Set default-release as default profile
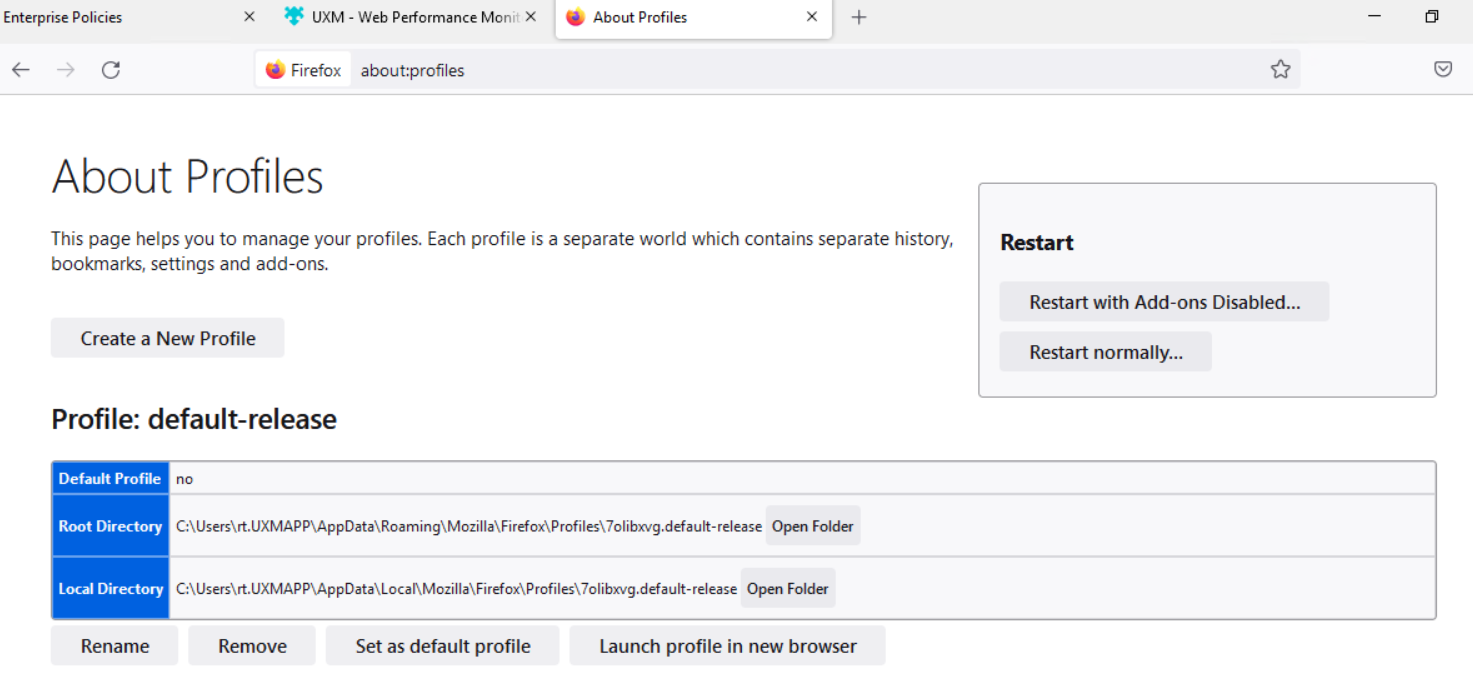Screen dimensions: 1473x680 click(442, 646)
